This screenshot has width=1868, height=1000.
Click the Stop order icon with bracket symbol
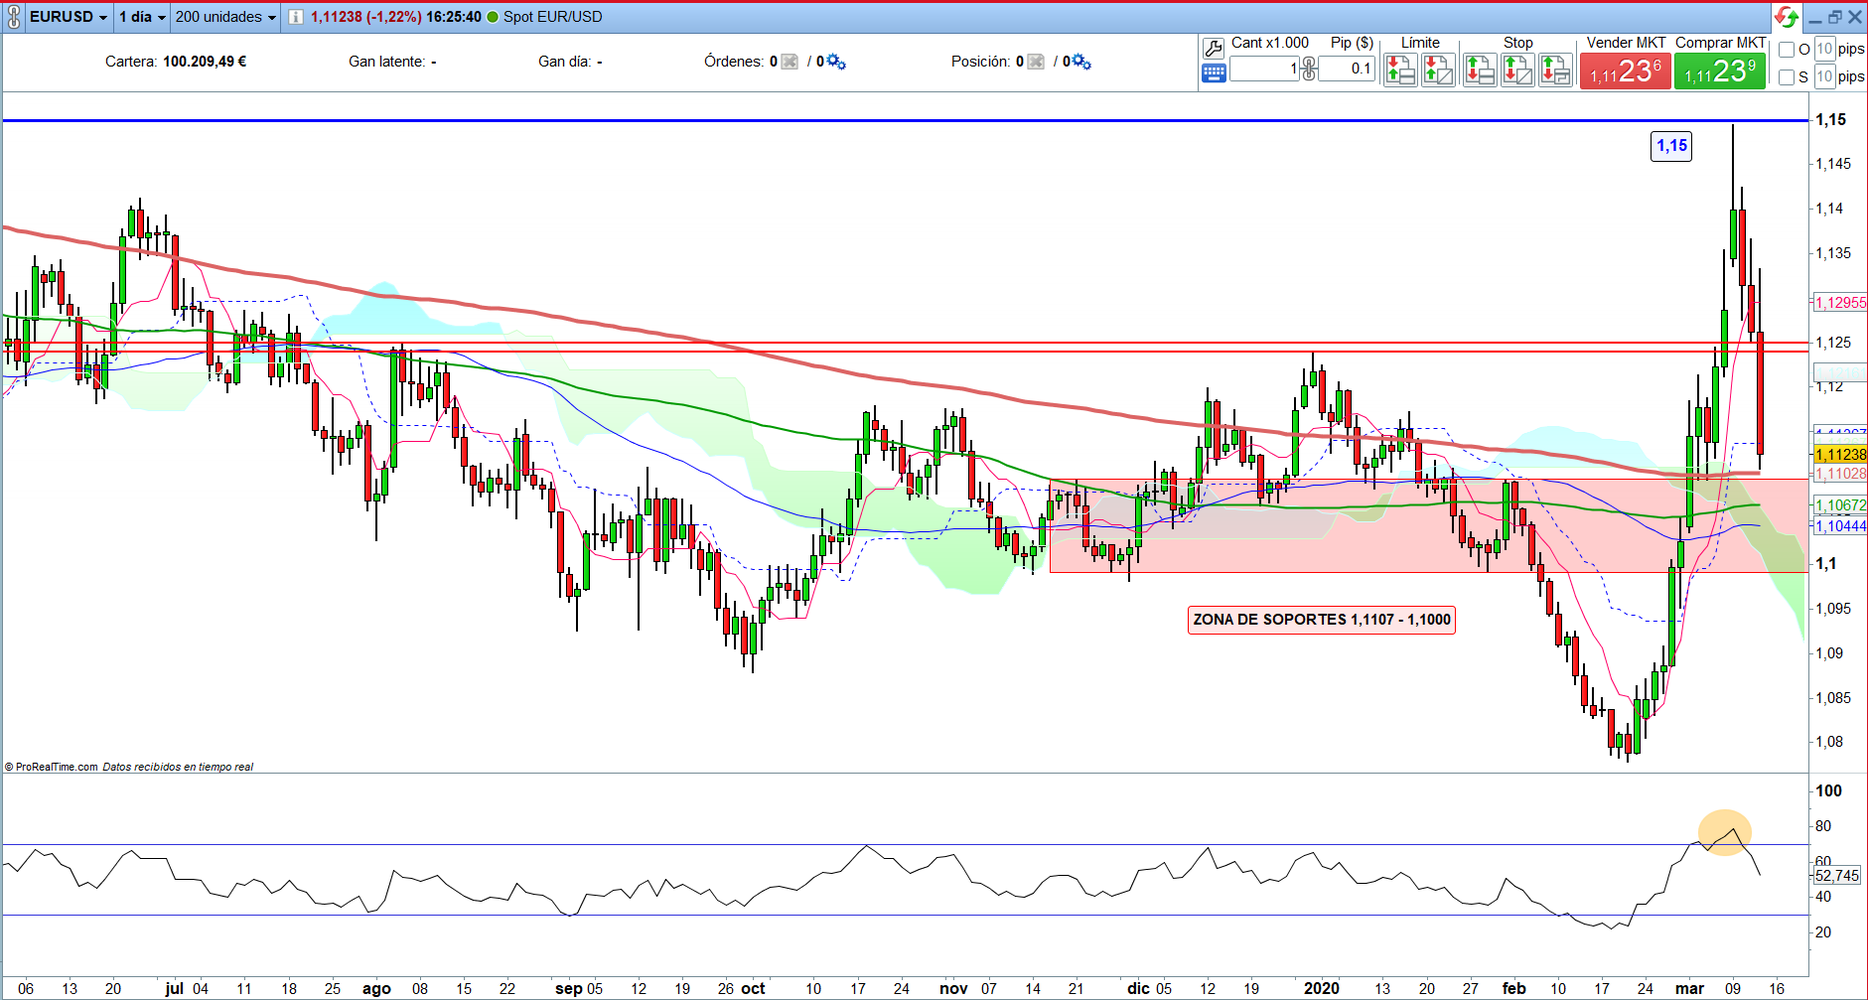tap(1555, 70)
